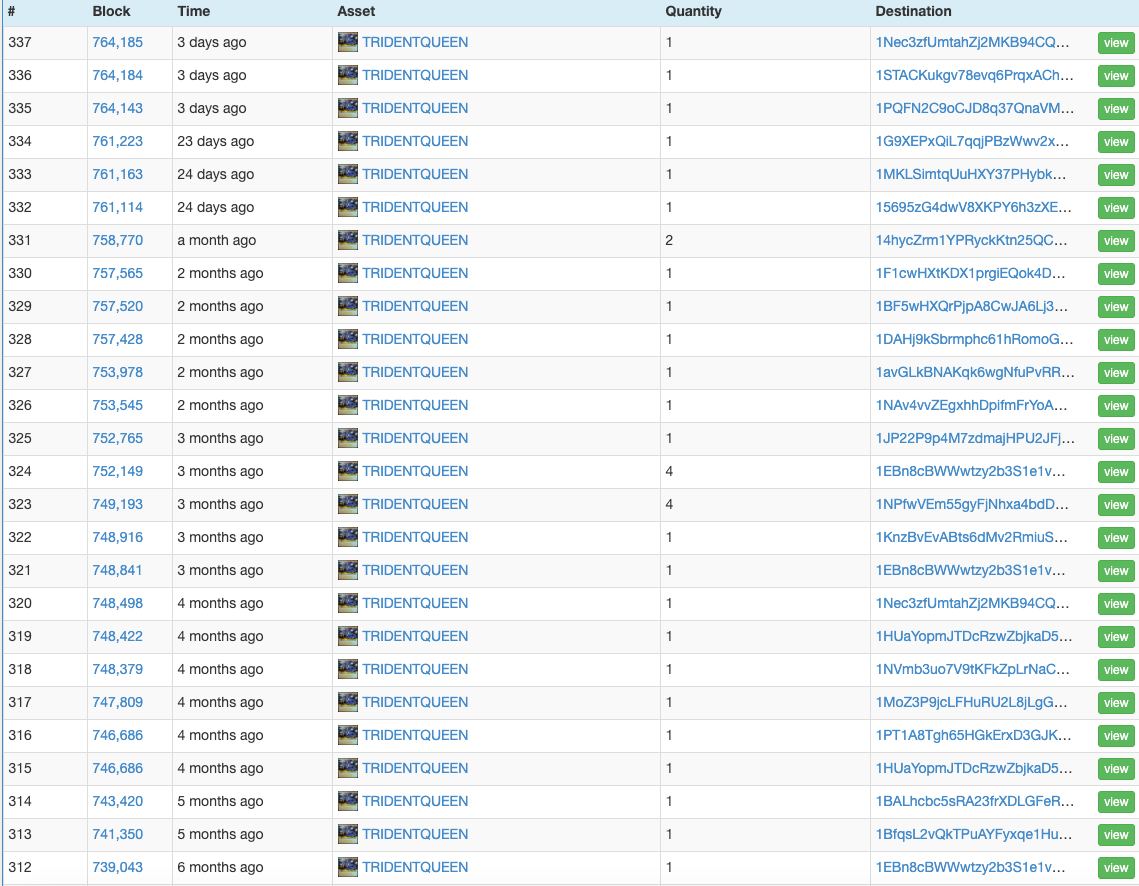The image size is (1139, 886).
Task: Open destination address 1F1cwHXtKDX1prgiEQok4D
Action: [970, 273]
